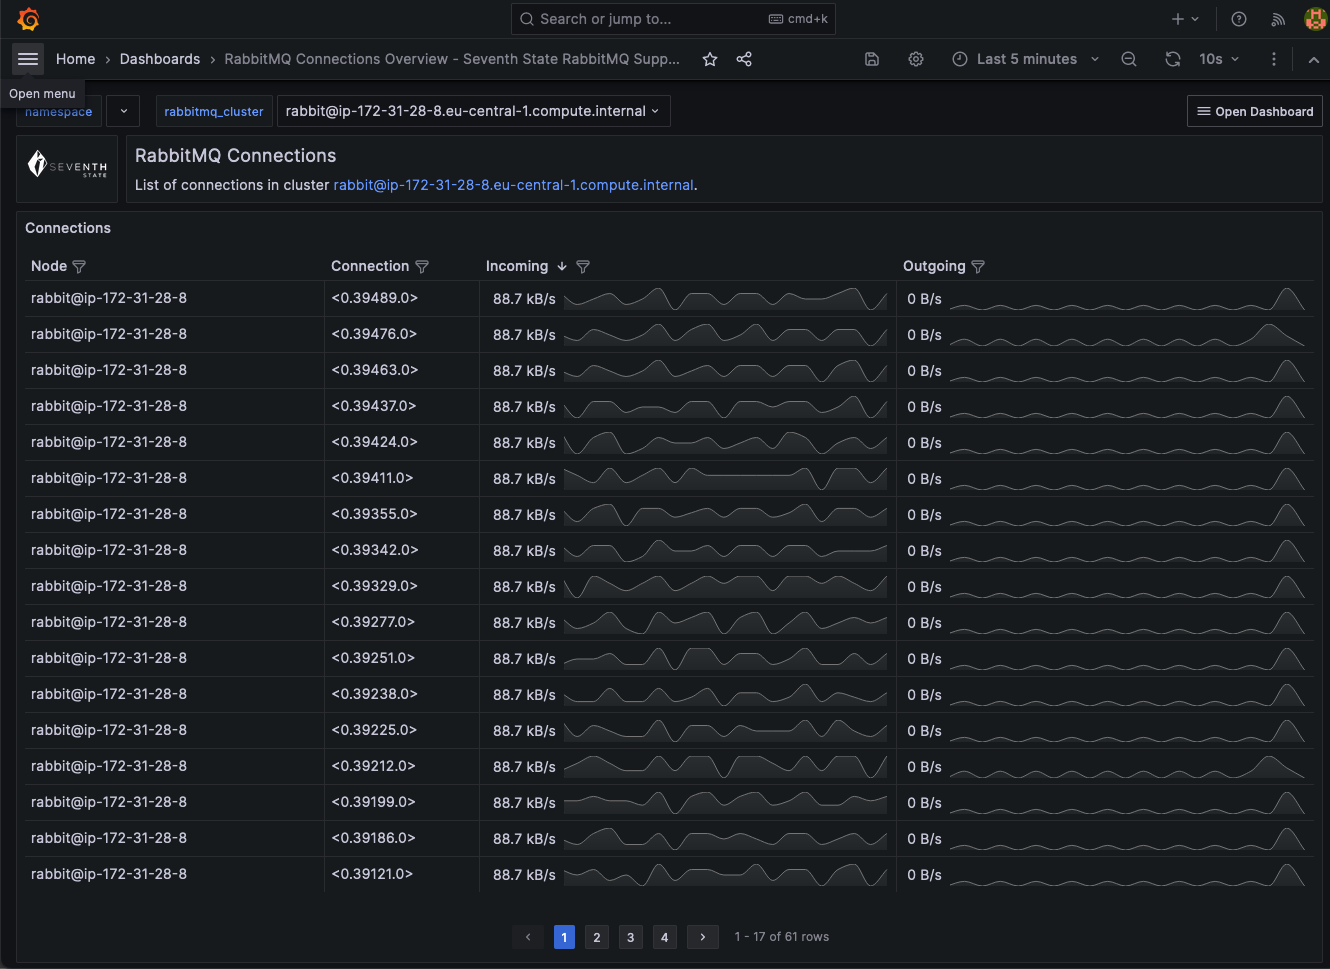Go to the next table page

(x=703, y=937)
